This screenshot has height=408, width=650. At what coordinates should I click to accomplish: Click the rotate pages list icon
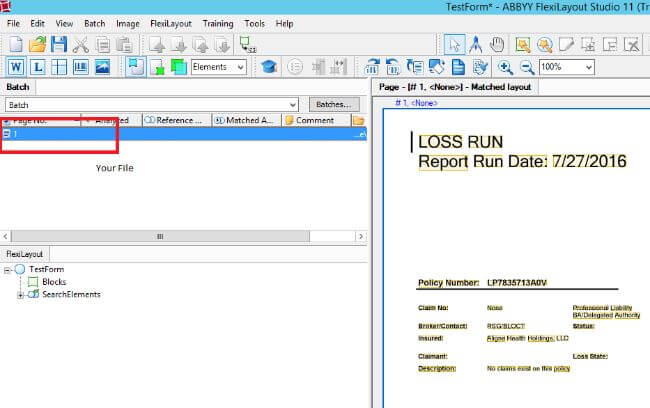tap(415, 67)
